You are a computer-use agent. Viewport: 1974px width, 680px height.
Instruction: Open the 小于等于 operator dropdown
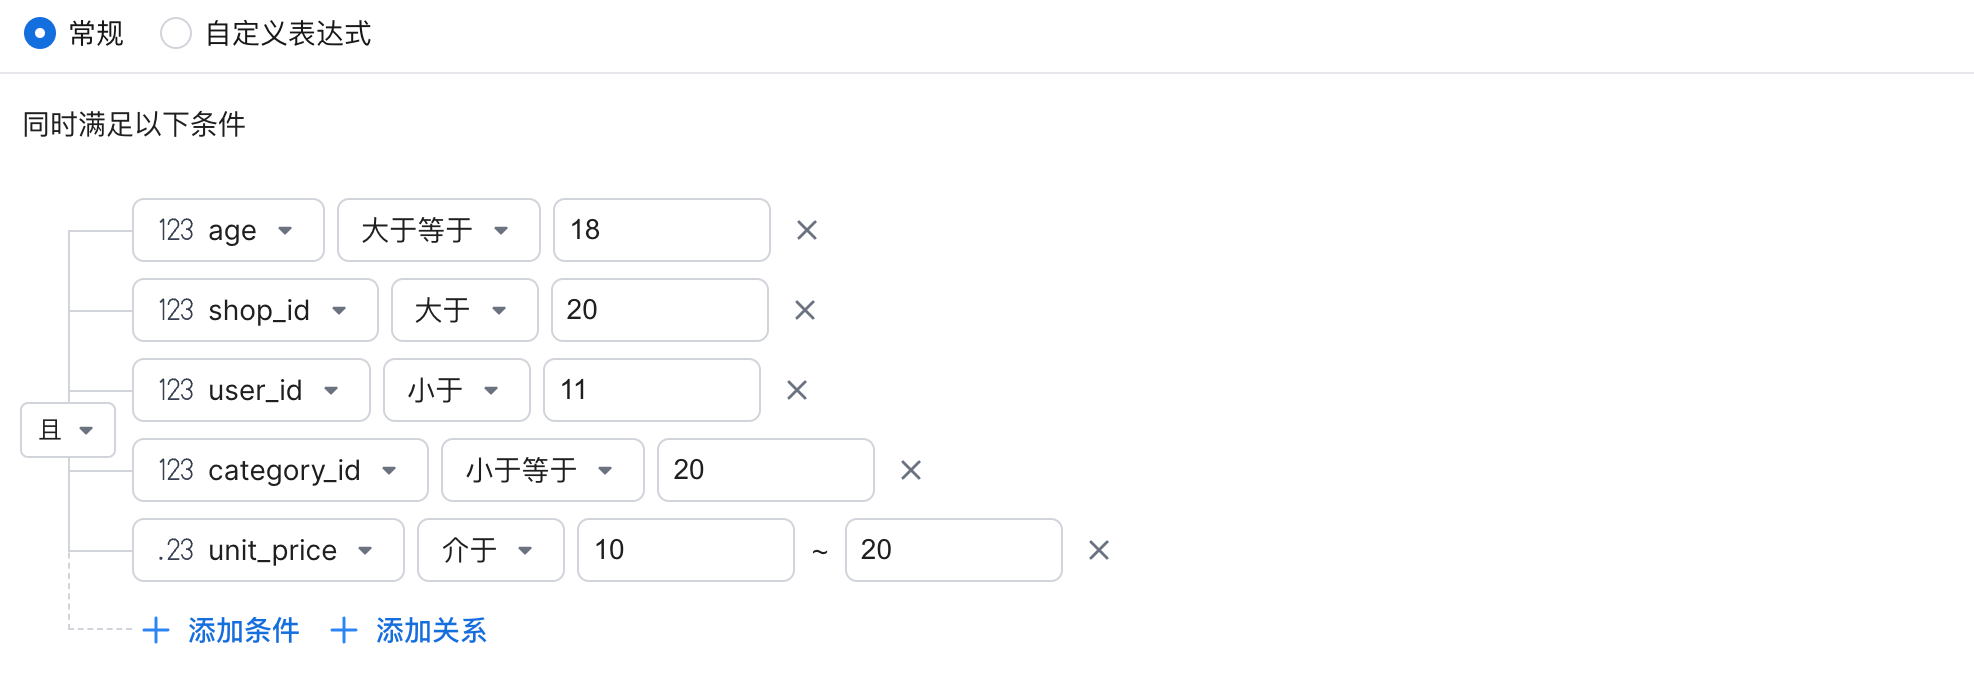click(542, 470)
